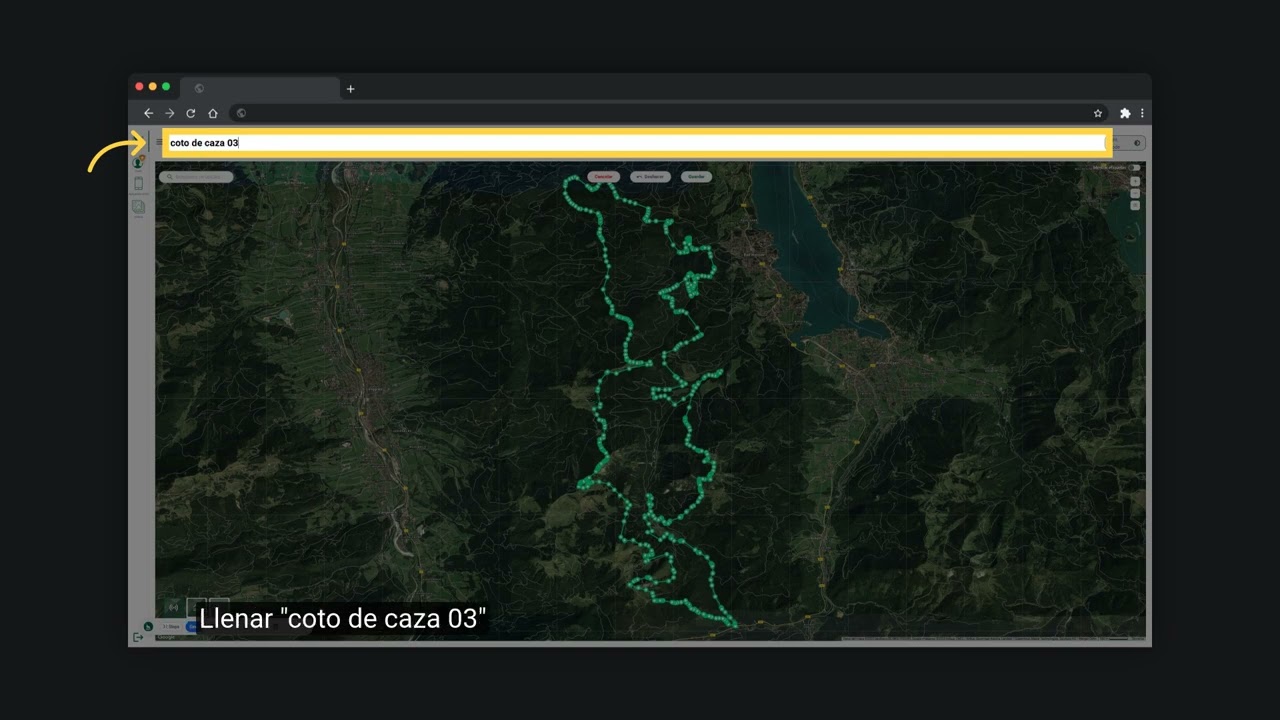1280x720 pixels.
Task: Click the Guardar save button
Action: click(697, 177)
